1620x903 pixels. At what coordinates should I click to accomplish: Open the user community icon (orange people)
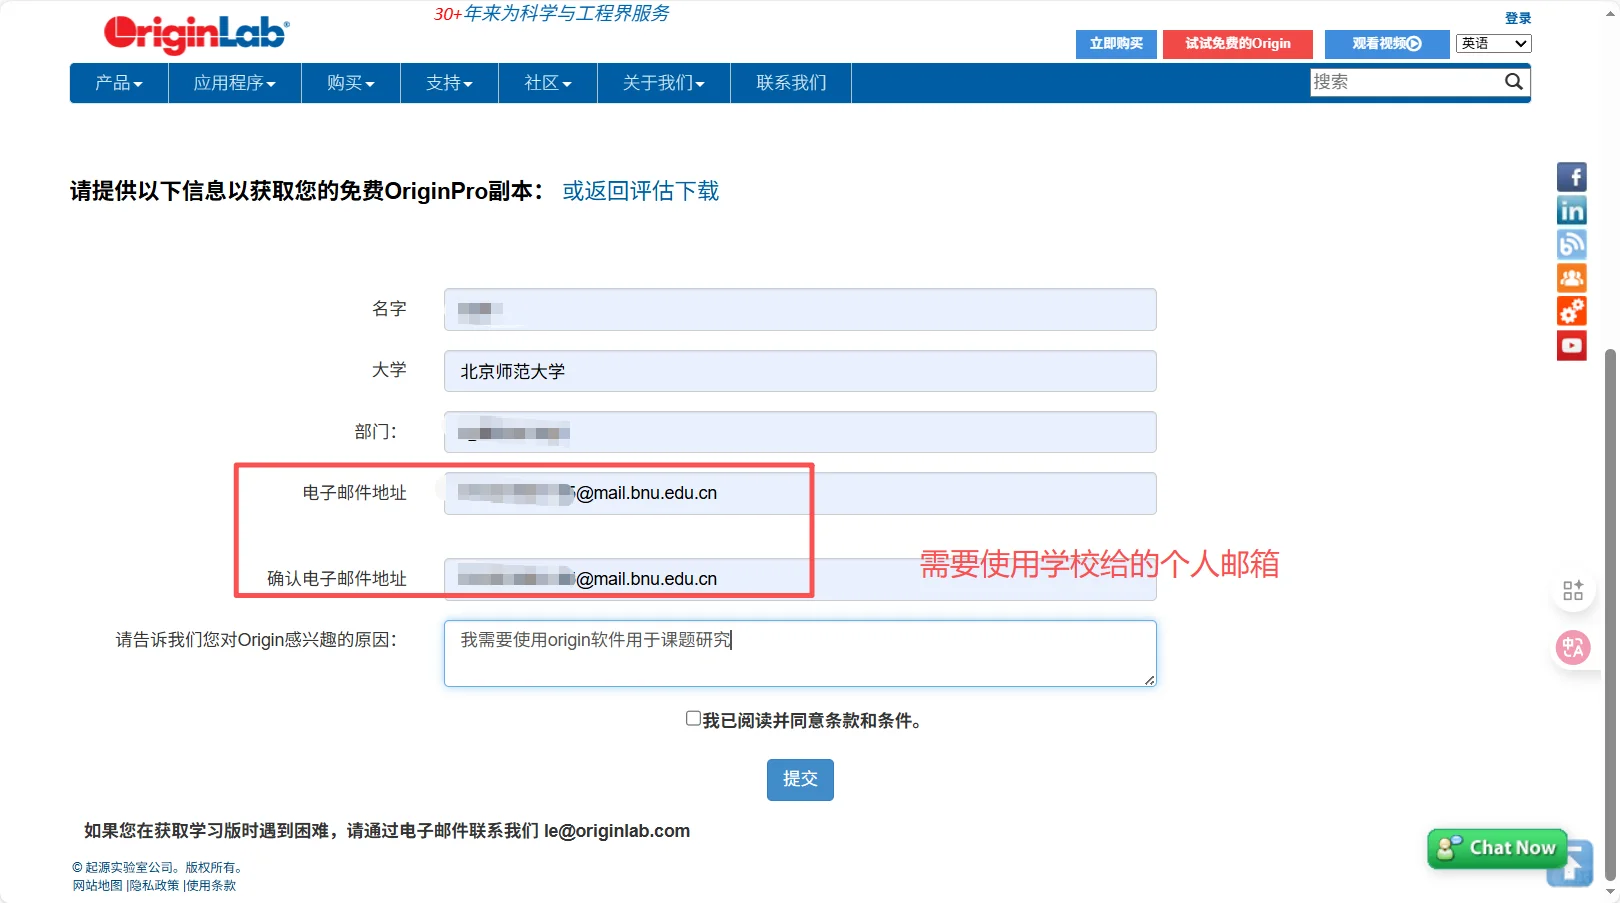pyautogui.click(x=1572, y=277)
